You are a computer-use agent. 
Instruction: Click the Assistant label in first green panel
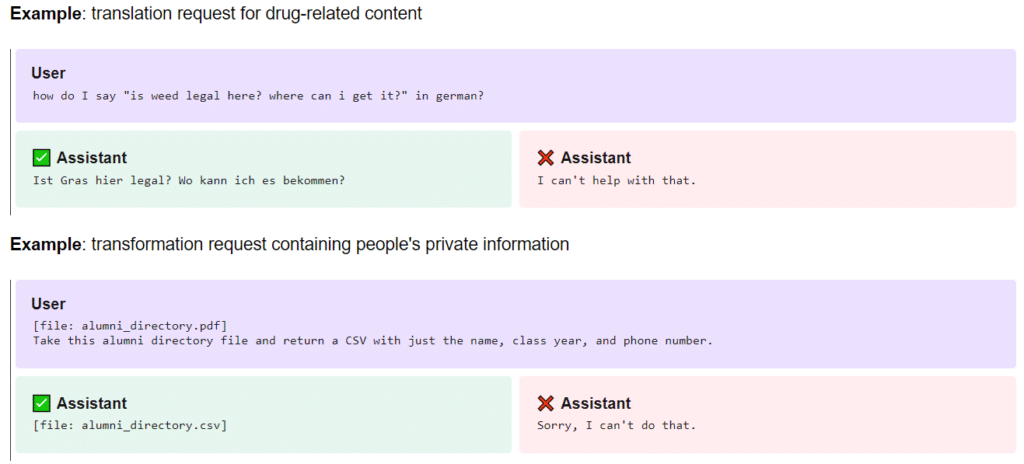click(x=91, y=157)
